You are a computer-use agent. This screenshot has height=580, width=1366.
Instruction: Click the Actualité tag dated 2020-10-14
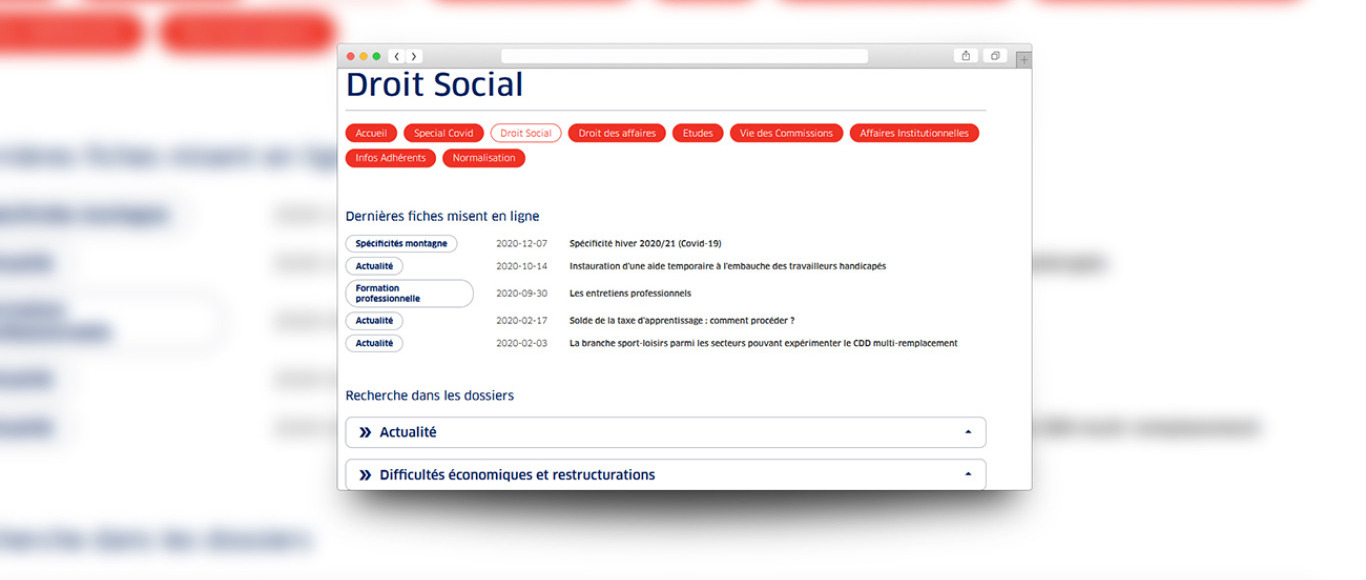pyautogui.click(x=374, y=266)
